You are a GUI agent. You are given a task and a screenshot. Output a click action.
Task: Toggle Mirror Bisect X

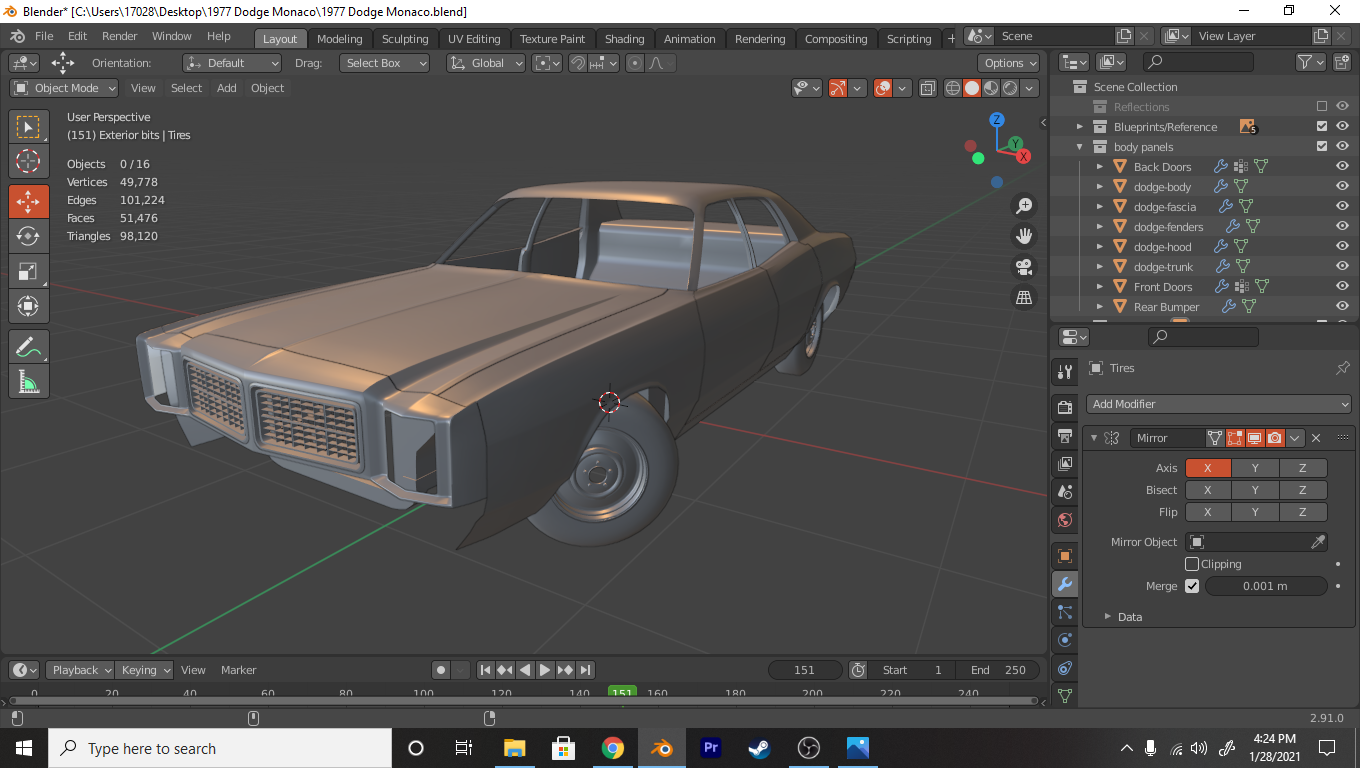tap(1208, 490)
